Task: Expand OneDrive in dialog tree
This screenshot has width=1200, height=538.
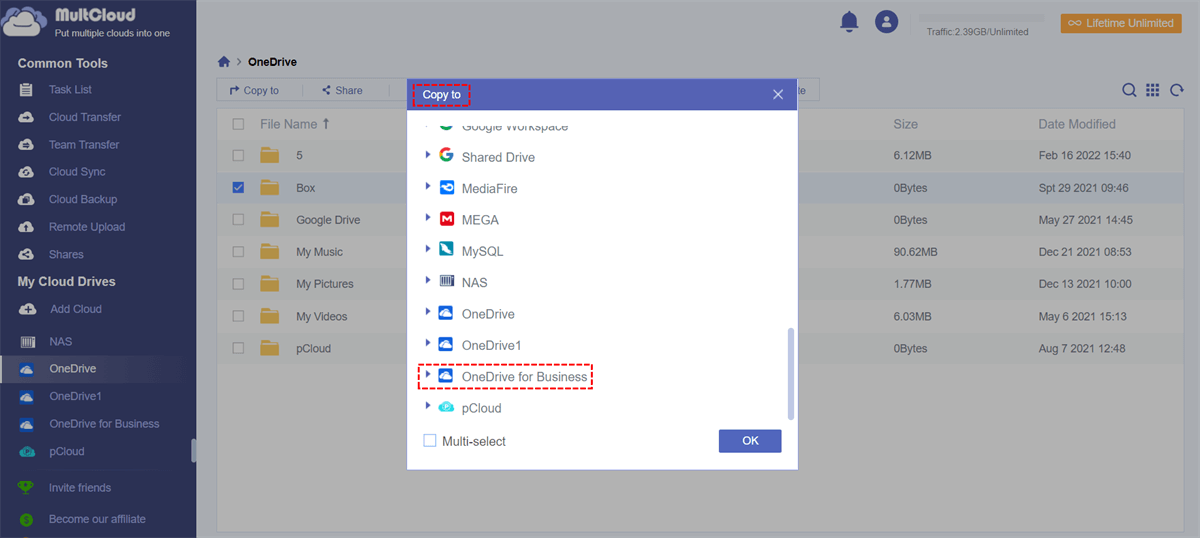Action: coord(428,311)
